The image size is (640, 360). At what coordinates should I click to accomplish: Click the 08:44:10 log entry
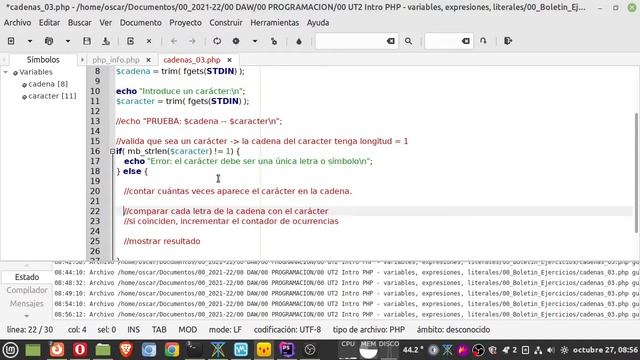click(346, 272)
